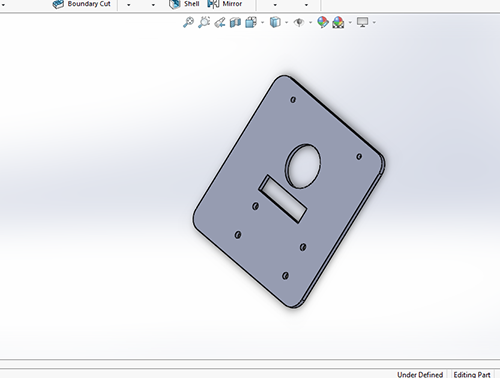Click the Hide/Show Items eye icon
This screenshot has height=378, width=500.
[x=299, y=22]
